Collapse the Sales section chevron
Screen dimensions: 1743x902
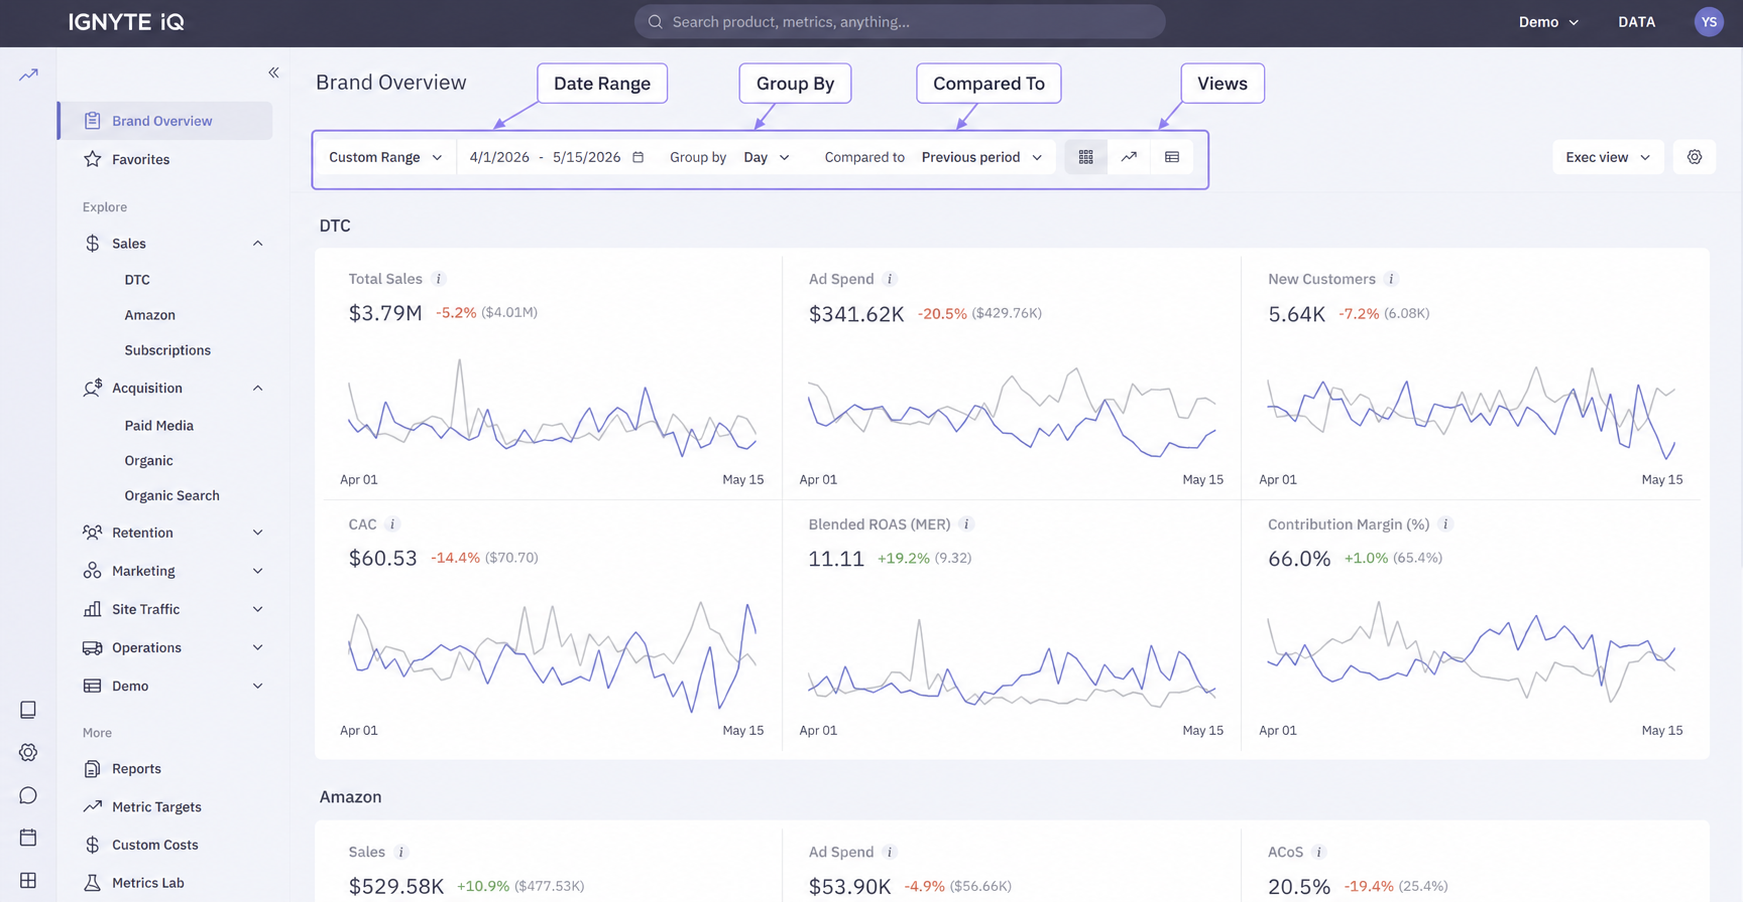click(257, 244)
